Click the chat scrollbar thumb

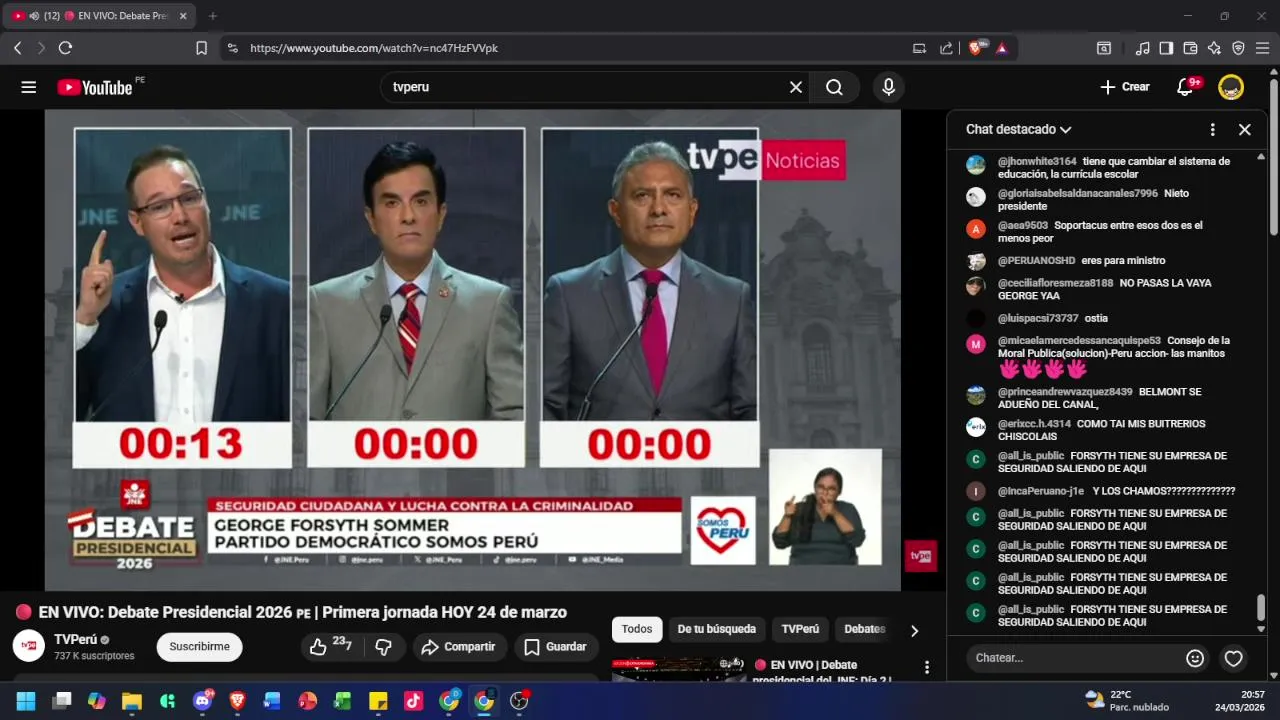tap(1260, 607)
